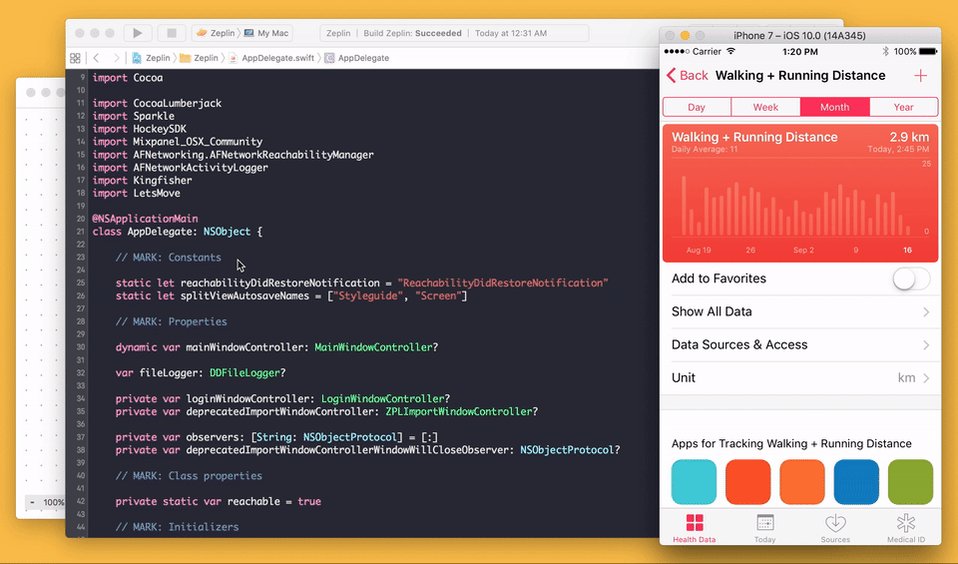Select the Month chart segment
This screenshot has width=958, height=564.
coord(835,107)
